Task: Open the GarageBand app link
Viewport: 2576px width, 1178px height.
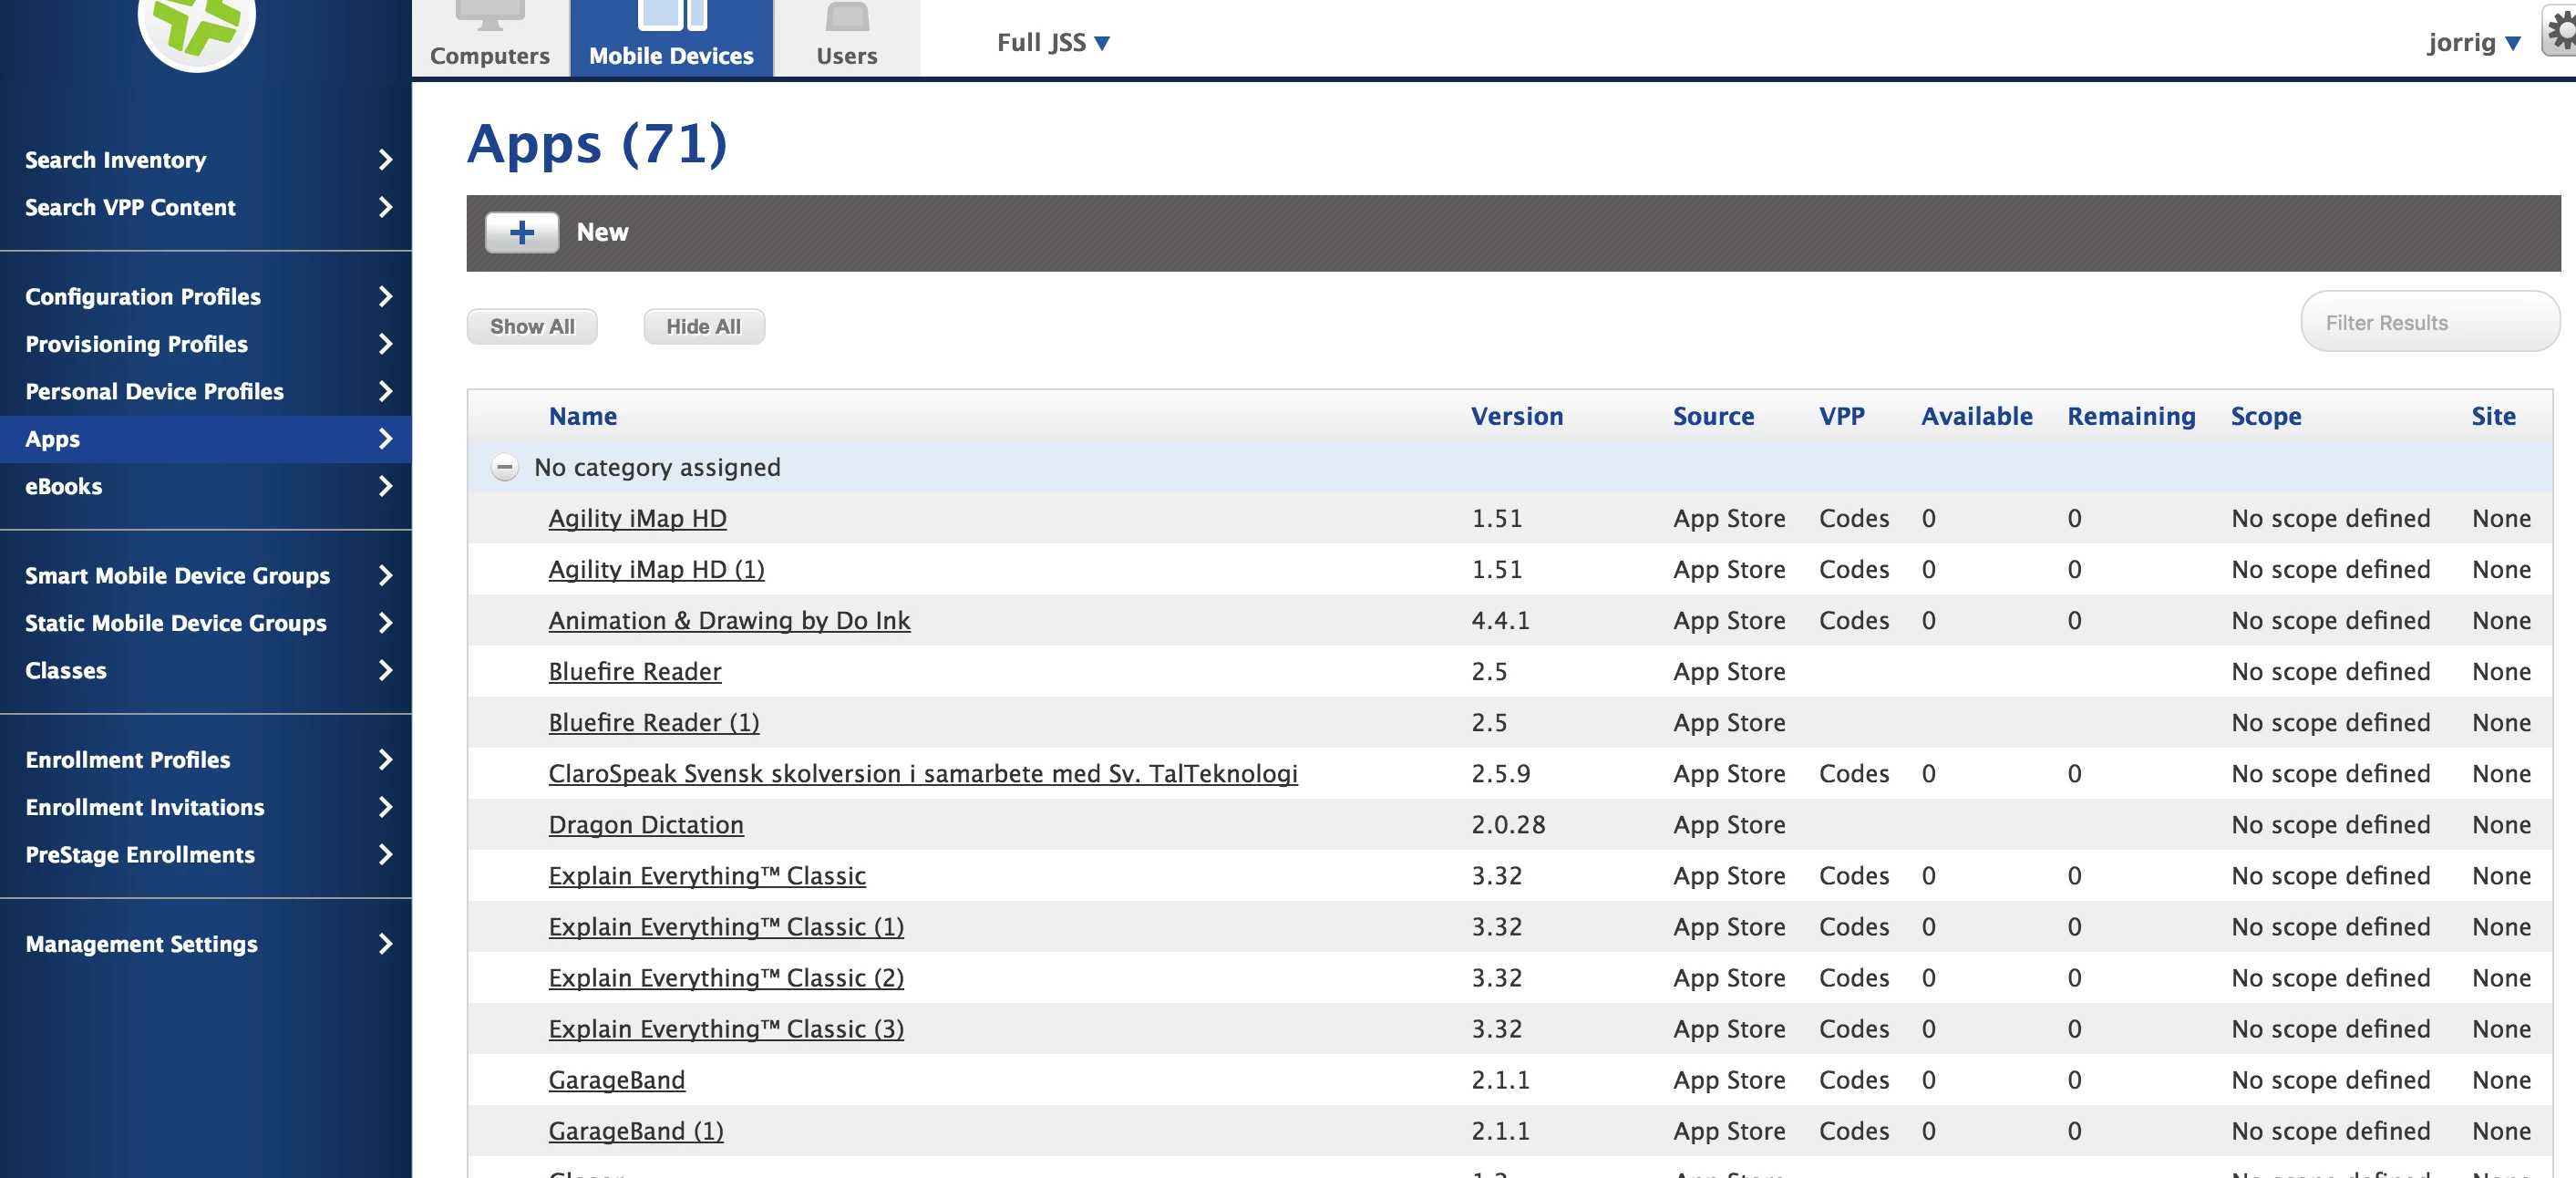Action: (x=616, y=1080)
